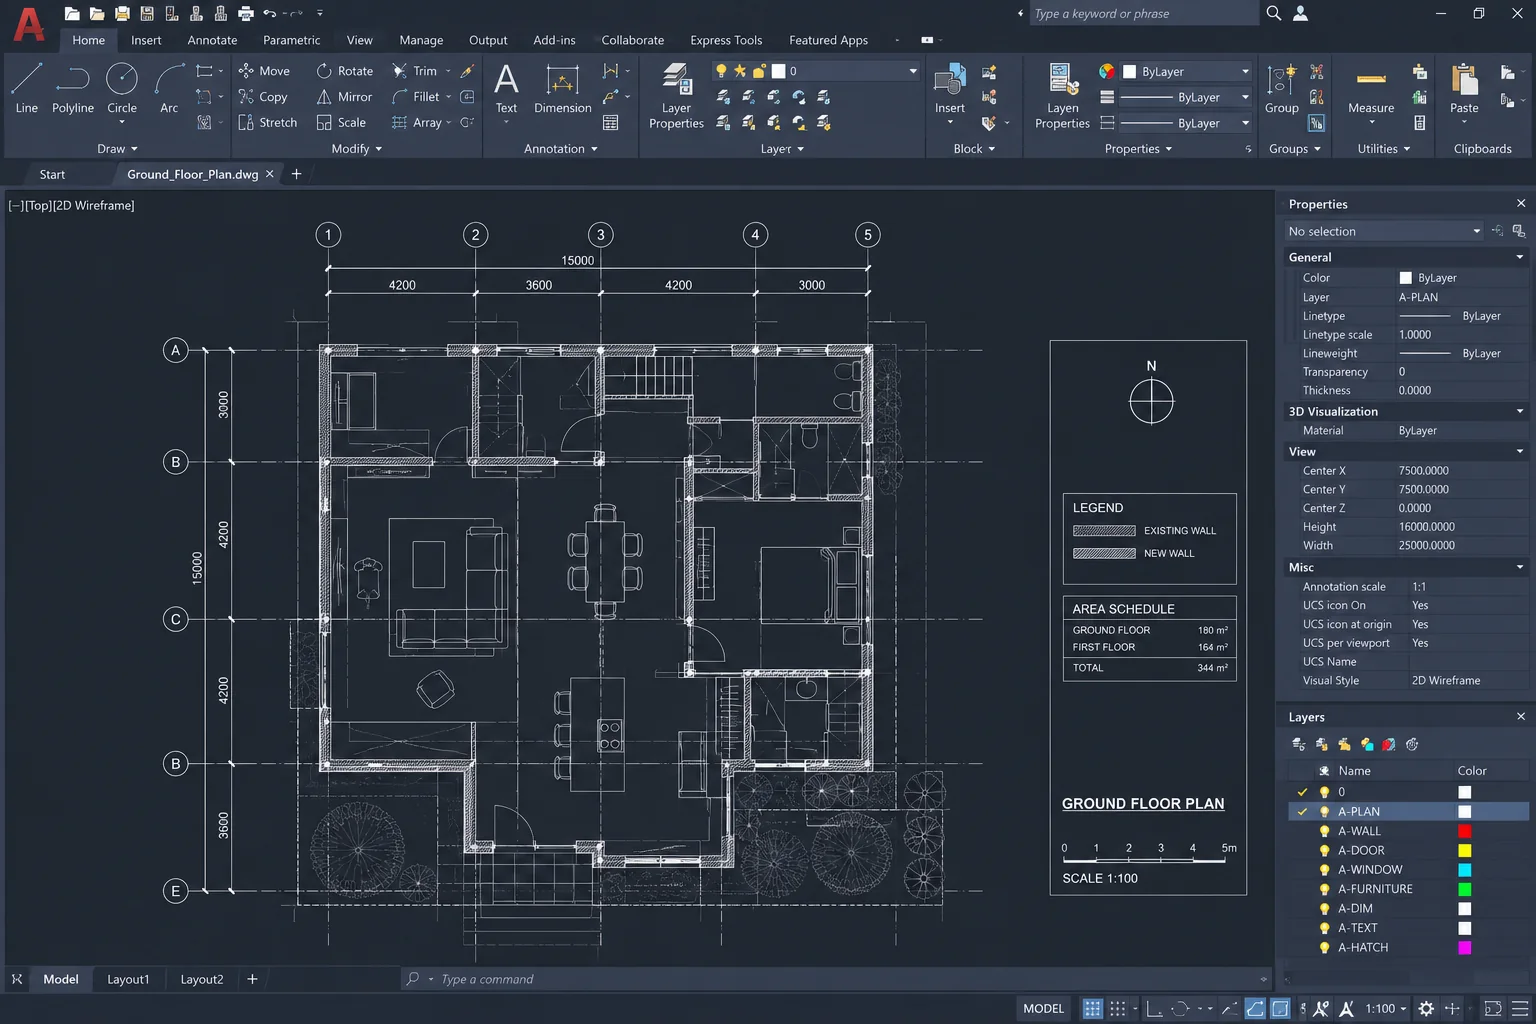
Task: Open the Parametric ribbon tab
Action: tap(291, 40)
